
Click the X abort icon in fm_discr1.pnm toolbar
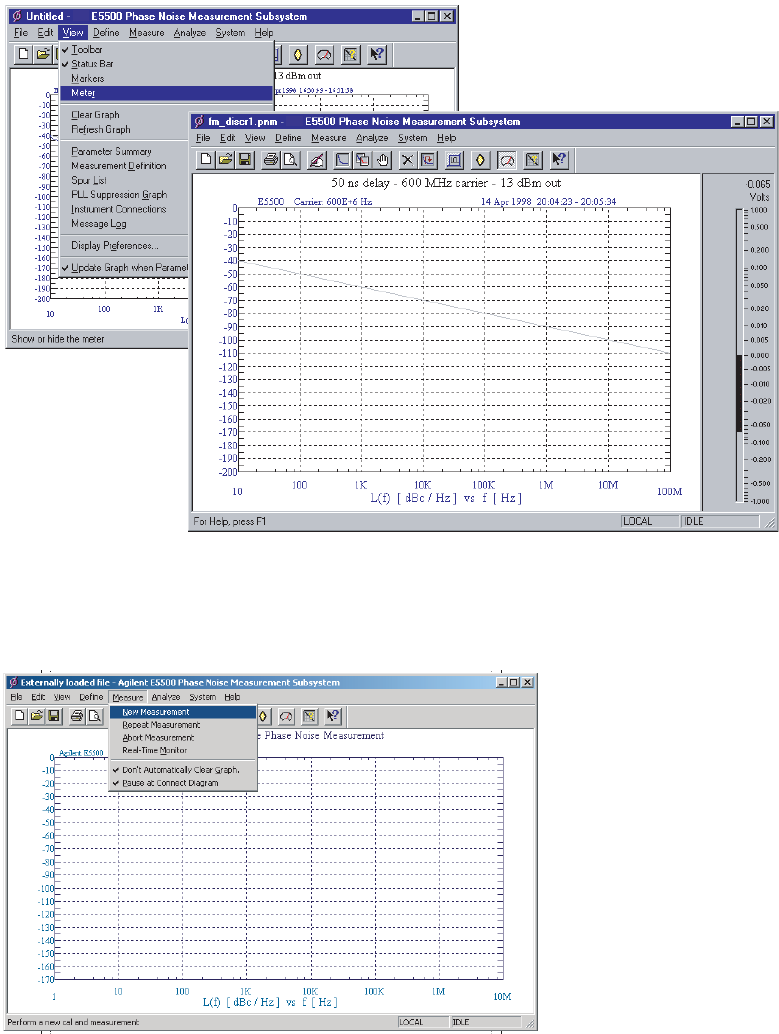click(x=407, y=159)
